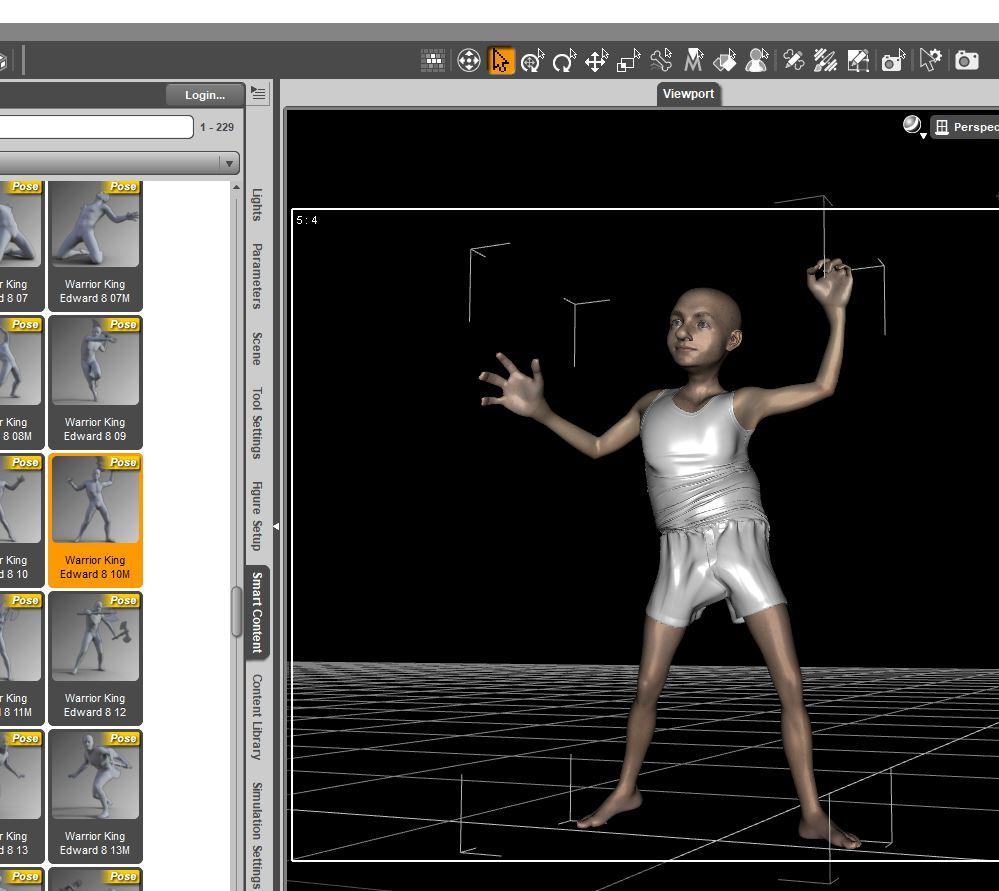Switch to the Content Library tab
The width and height of the screenshot is (999, 891).
point(257,716)
